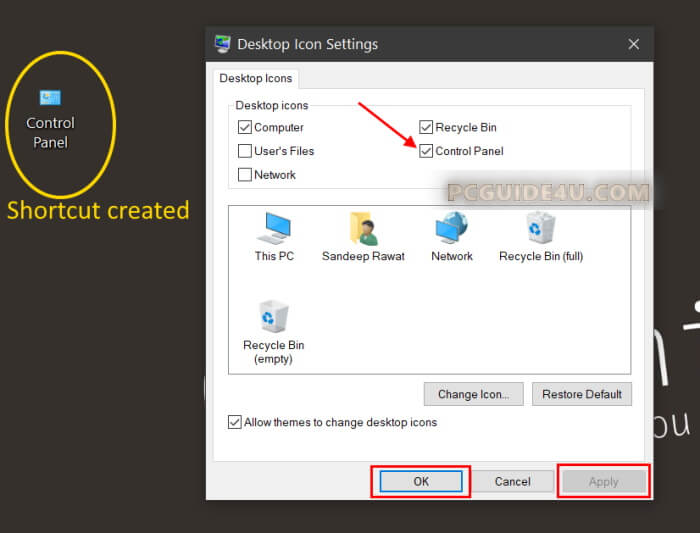This screenshot has height=533, width=700.
Task: Open the Desktop Icons tab
Action: [254, 78]
